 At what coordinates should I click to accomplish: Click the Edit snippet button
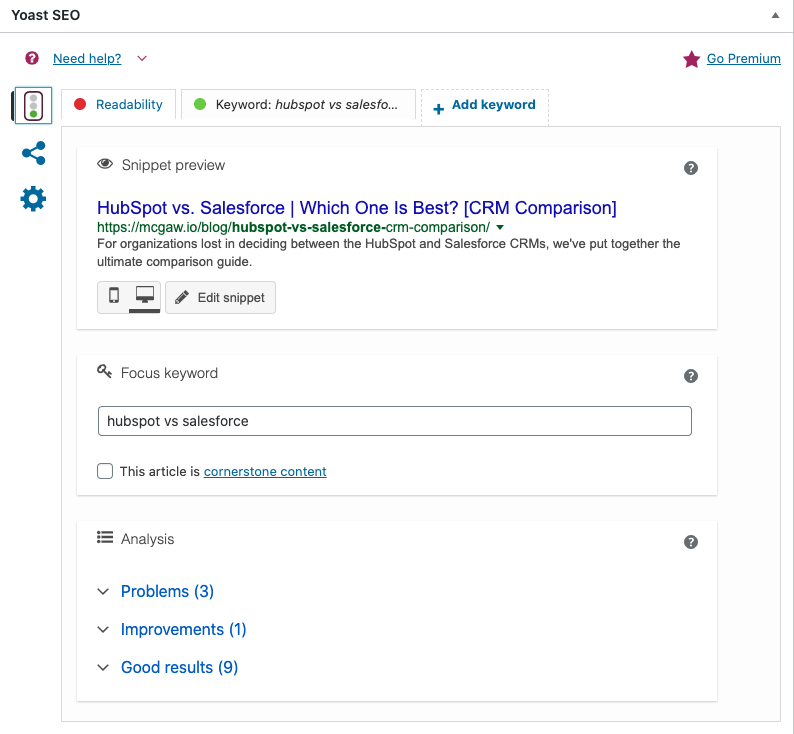click(220, 297)
